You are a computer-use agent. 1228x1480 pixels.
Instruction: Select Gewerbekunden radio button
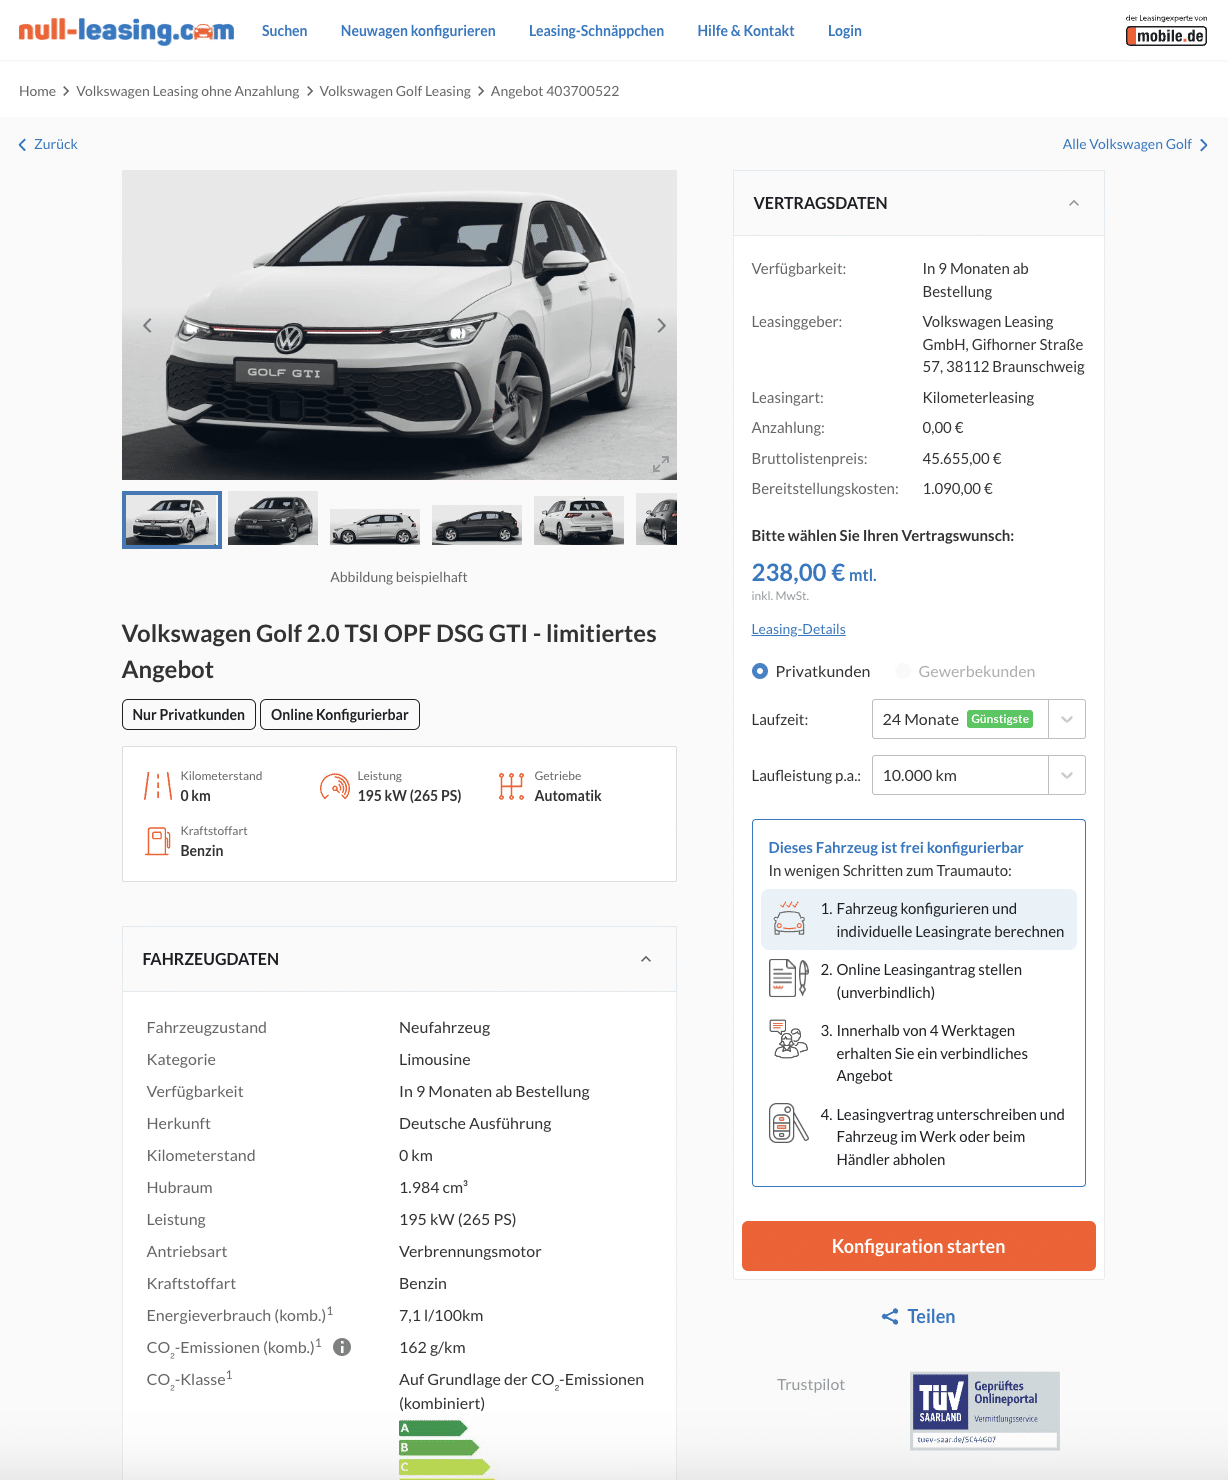[903, 671]
